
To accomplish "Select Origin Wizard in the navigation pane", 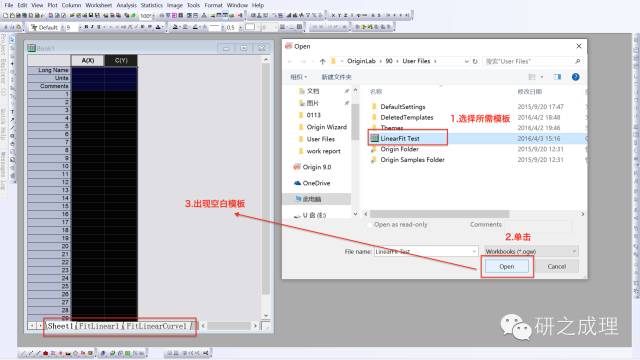I will (327, 127).
